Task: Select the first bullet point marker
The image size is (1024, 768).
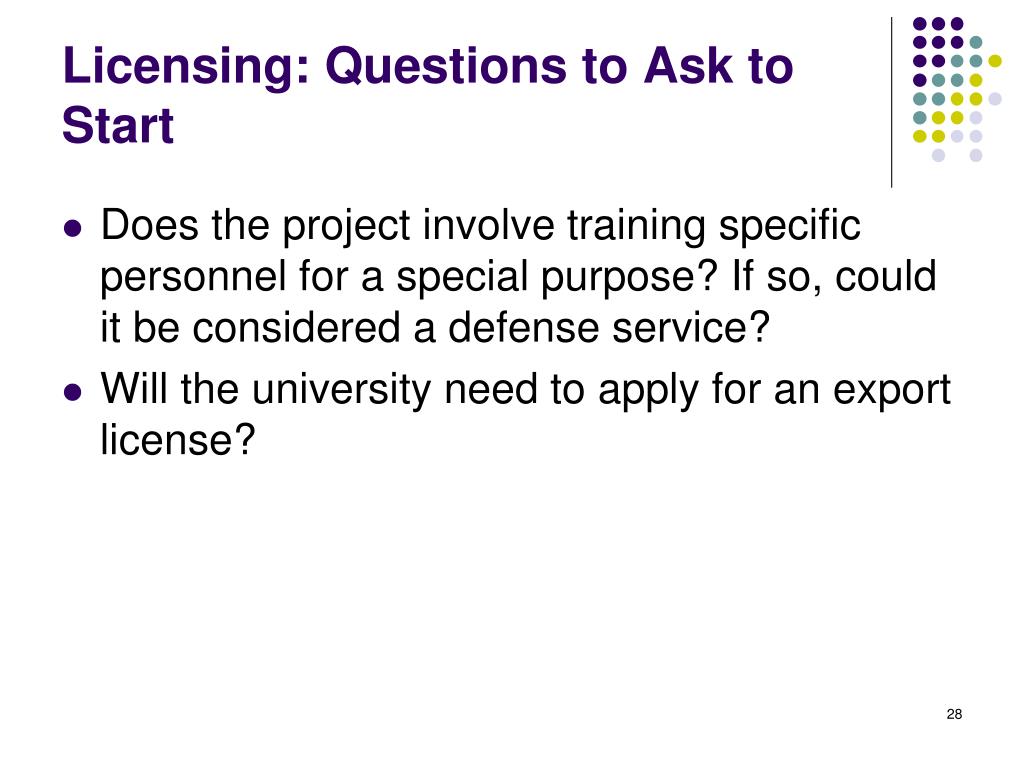Action: tap(73, 229)
